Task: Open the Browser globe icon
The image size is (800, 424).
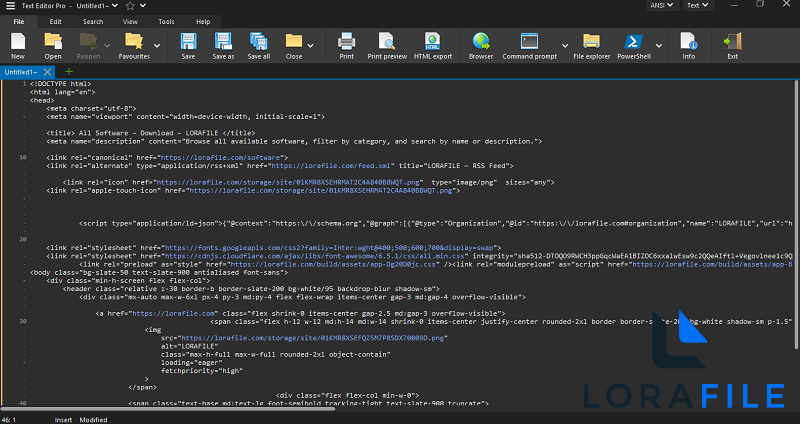Action: pyautogui.click(x=481, y=41)
